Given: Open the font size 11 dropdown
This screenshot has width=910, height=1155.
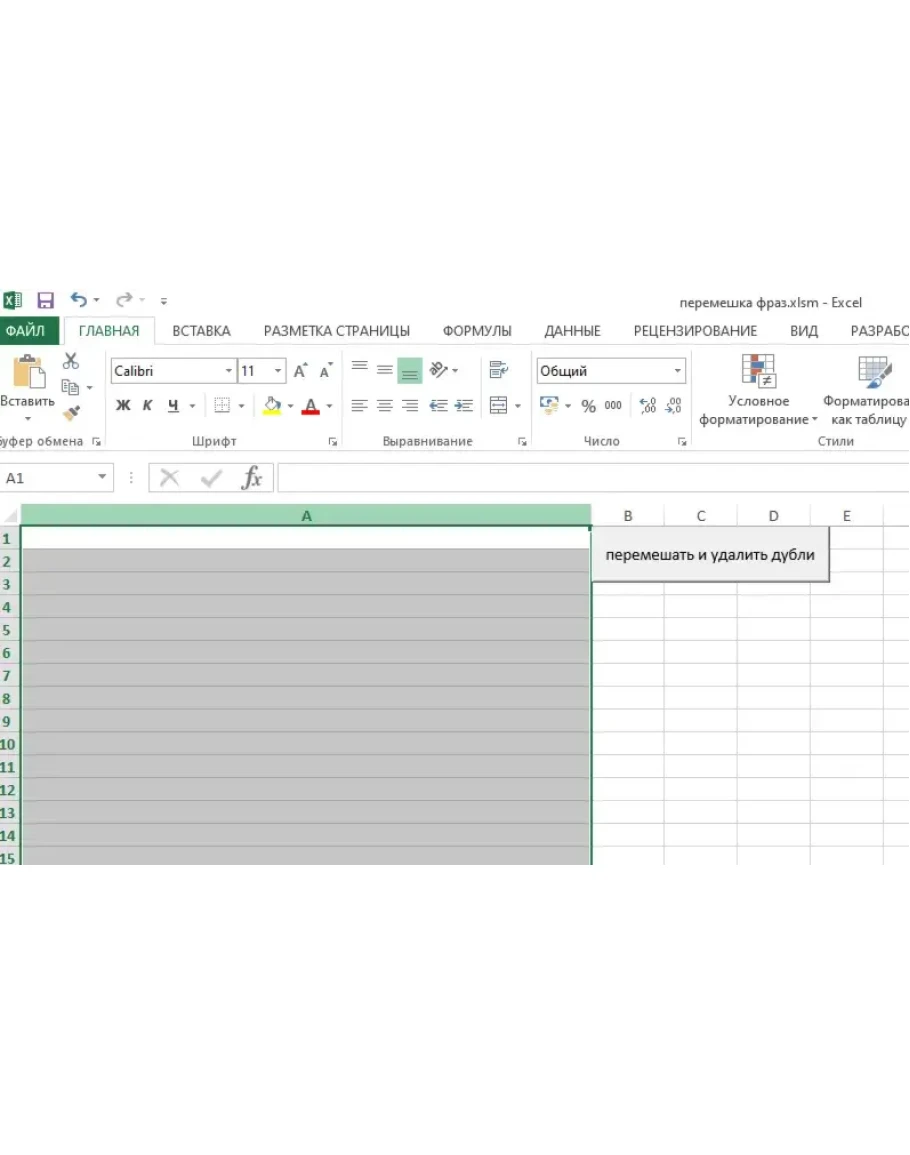Looking at the screenshot, I should click(x=278, y=371).
